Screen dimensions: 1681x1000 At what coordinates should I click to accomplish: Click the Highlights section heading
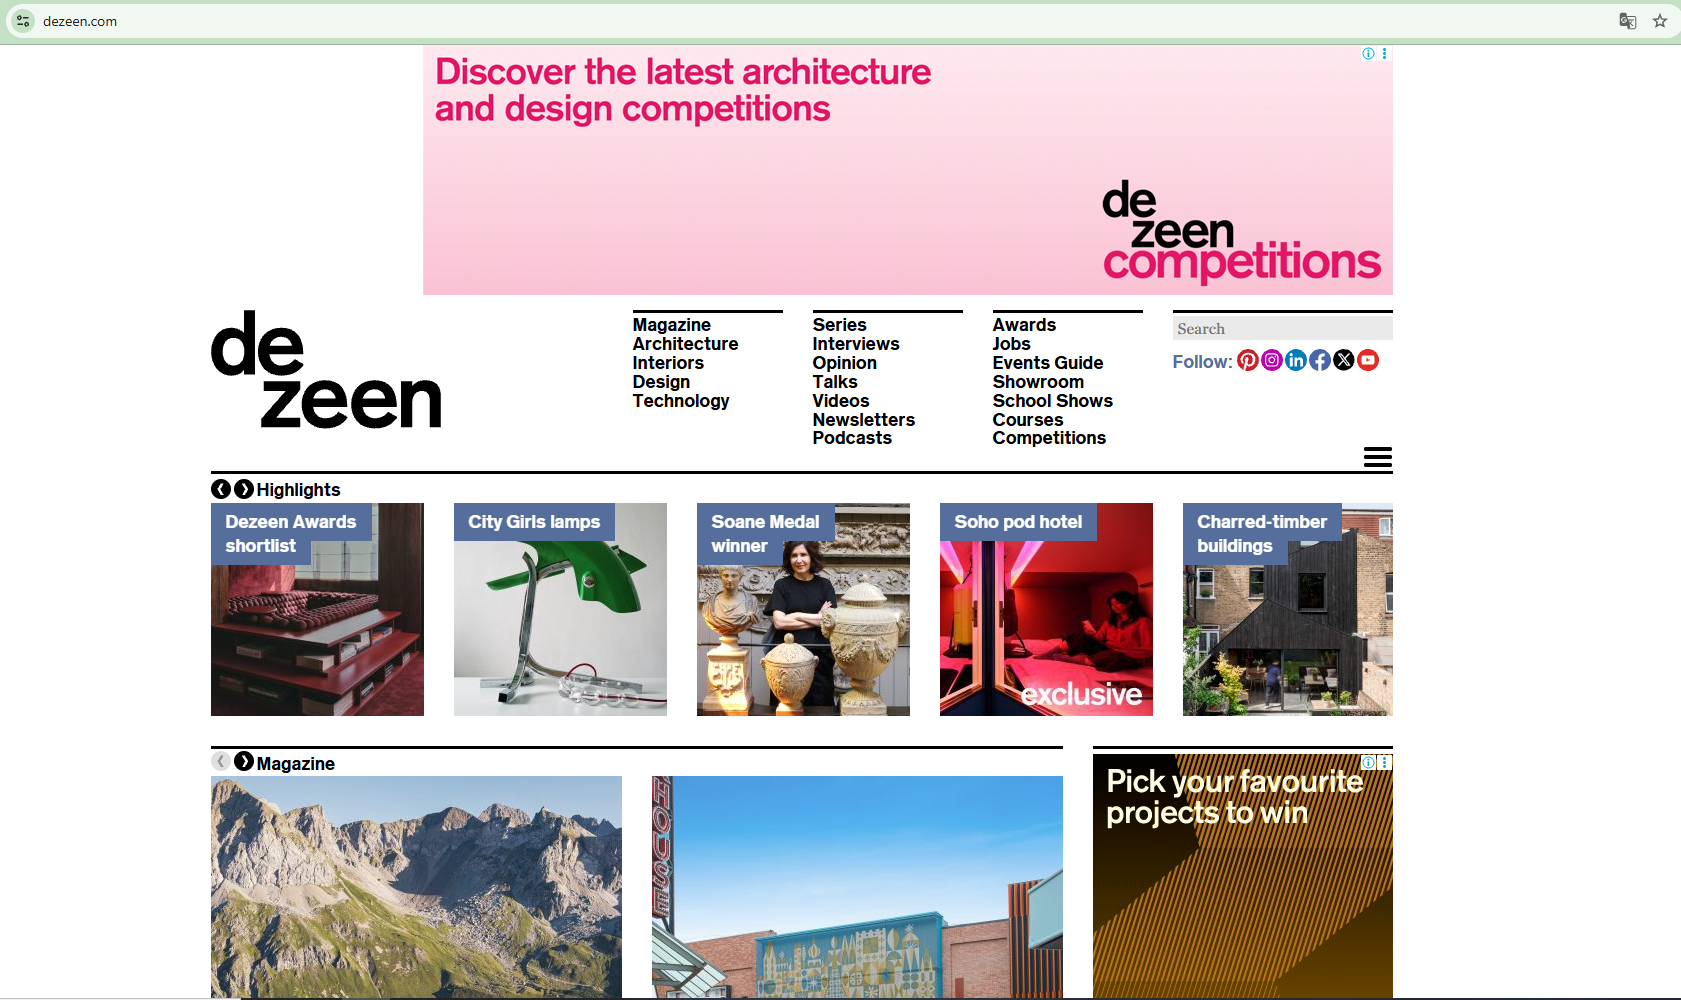[298, 489]
